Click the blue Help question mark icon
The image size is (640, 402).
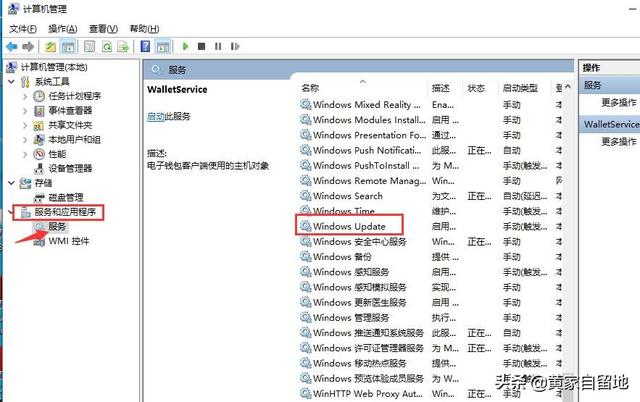pos(145,47)
